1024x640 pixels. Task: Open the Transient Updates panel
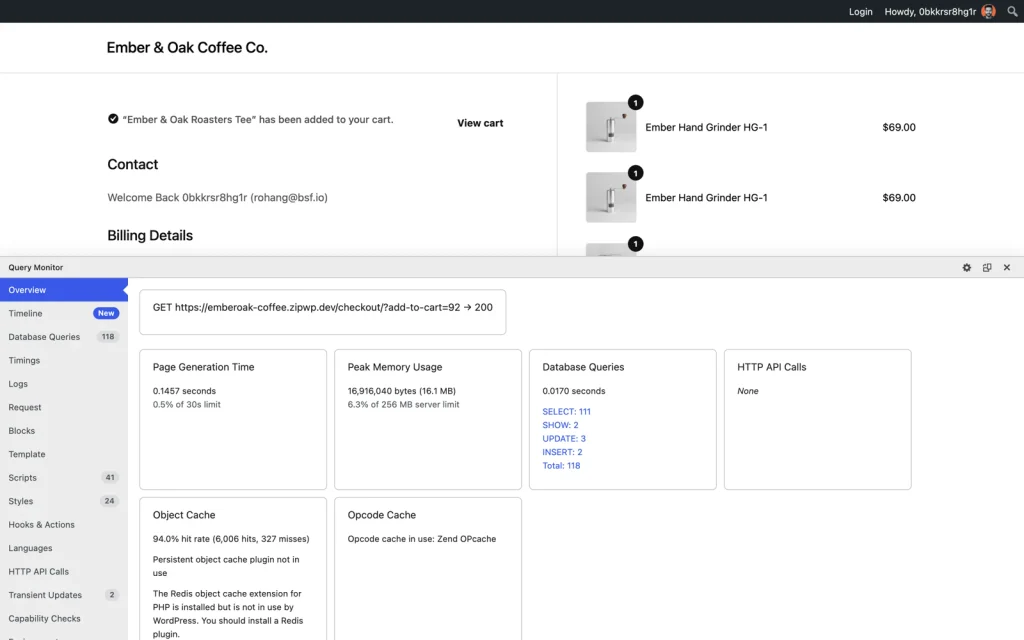[x=63, y=596]
